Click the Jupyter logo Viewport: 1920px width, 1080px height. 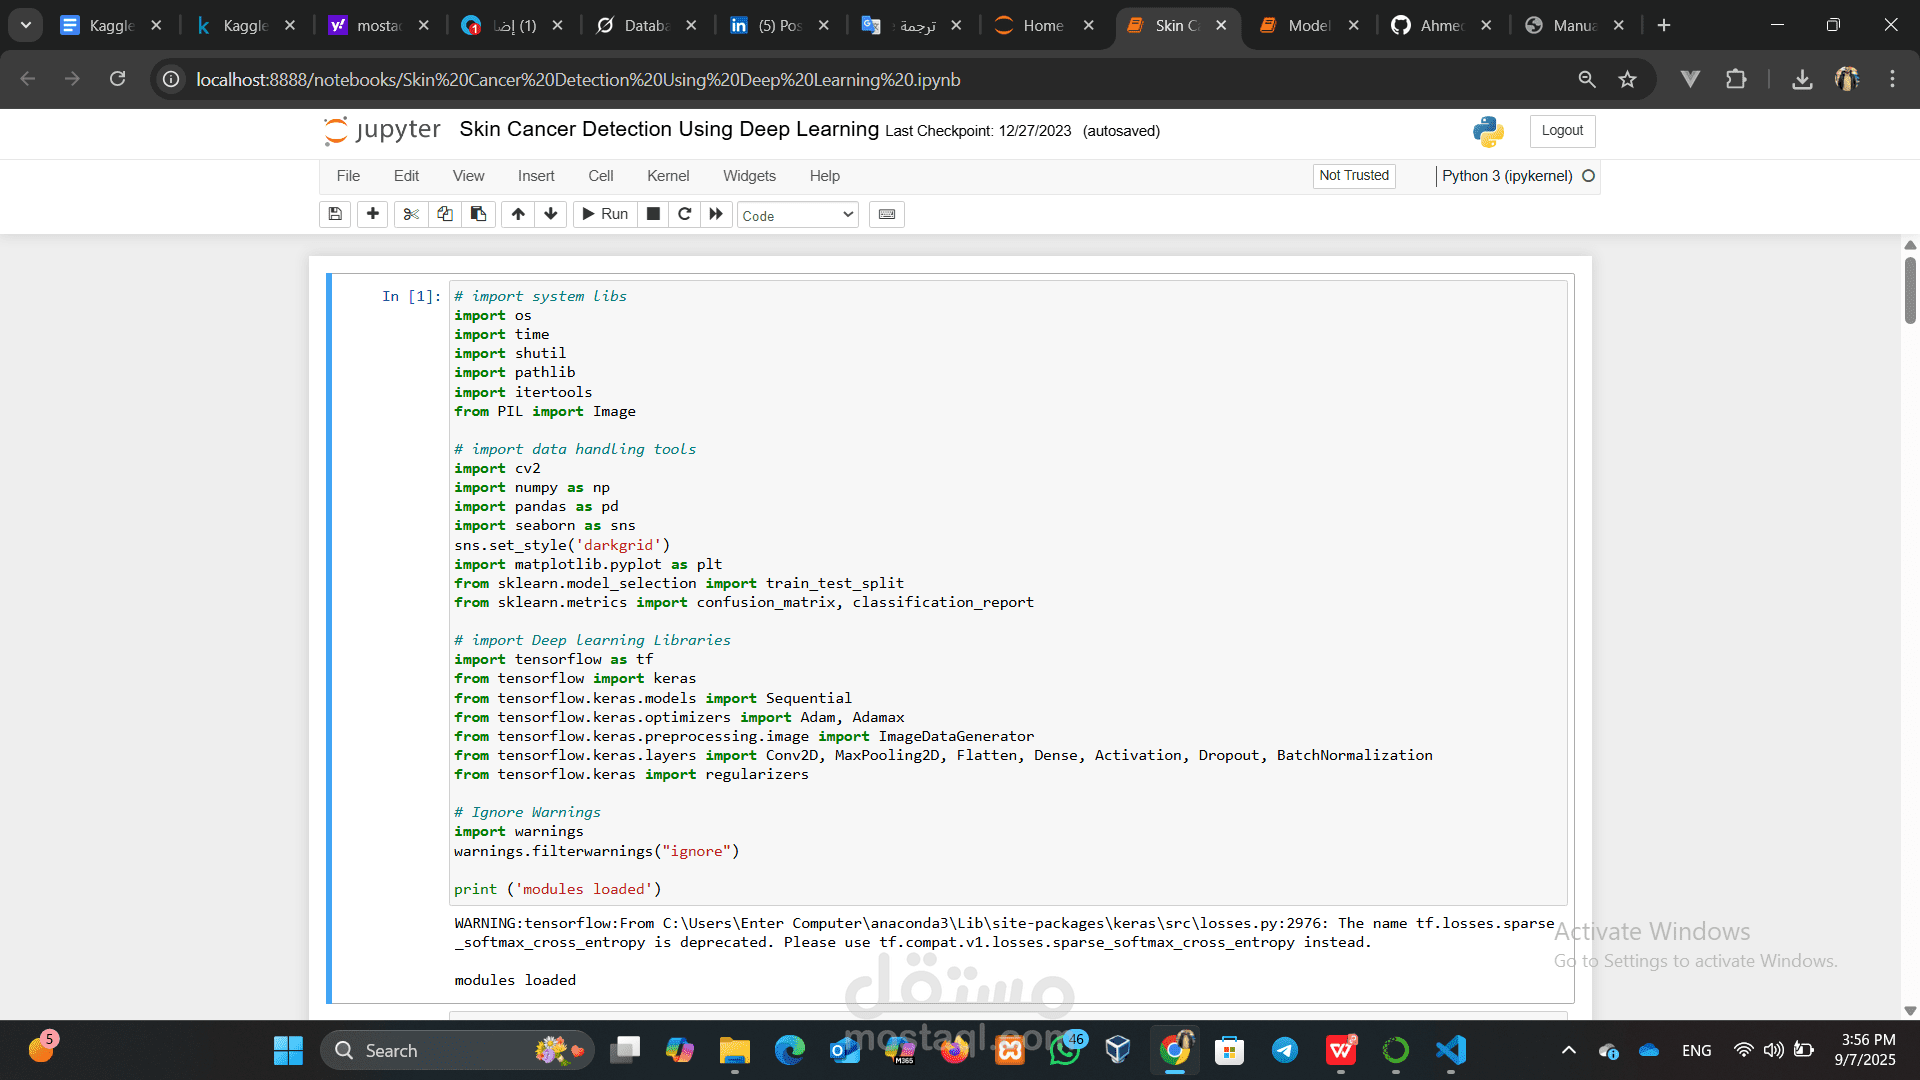(382, 130)
